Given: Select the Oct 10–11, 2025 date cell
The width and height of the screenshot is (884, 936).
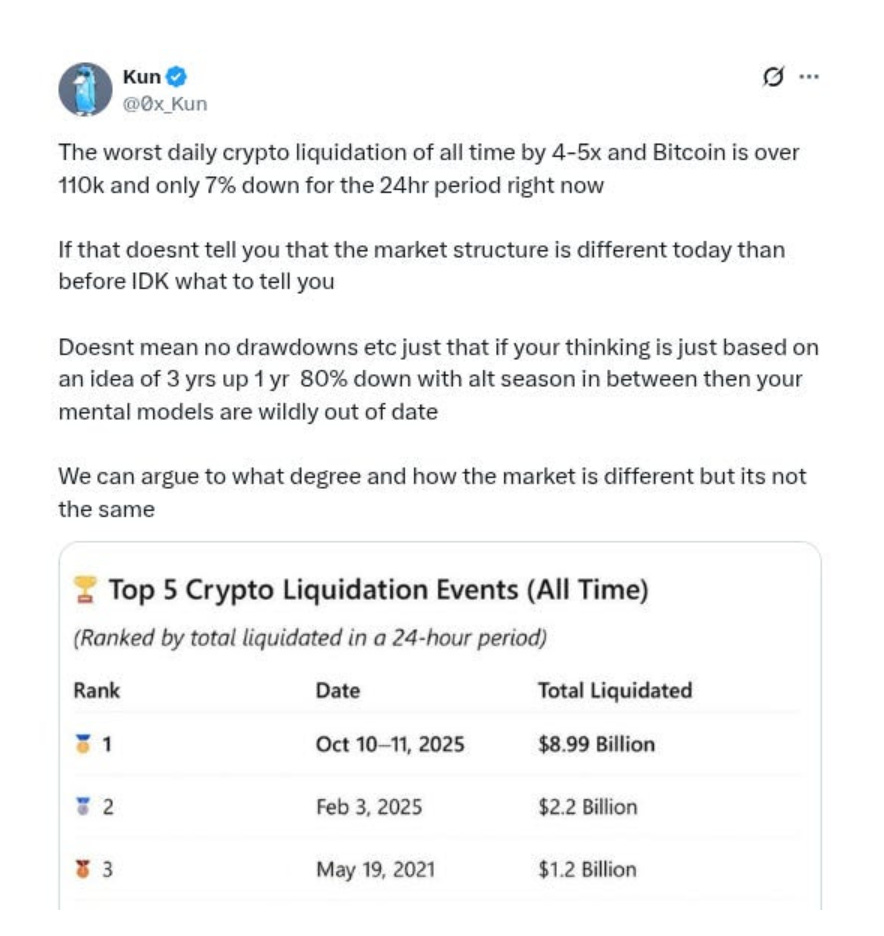Looking at the screenshot, I should tap(390, 744).
